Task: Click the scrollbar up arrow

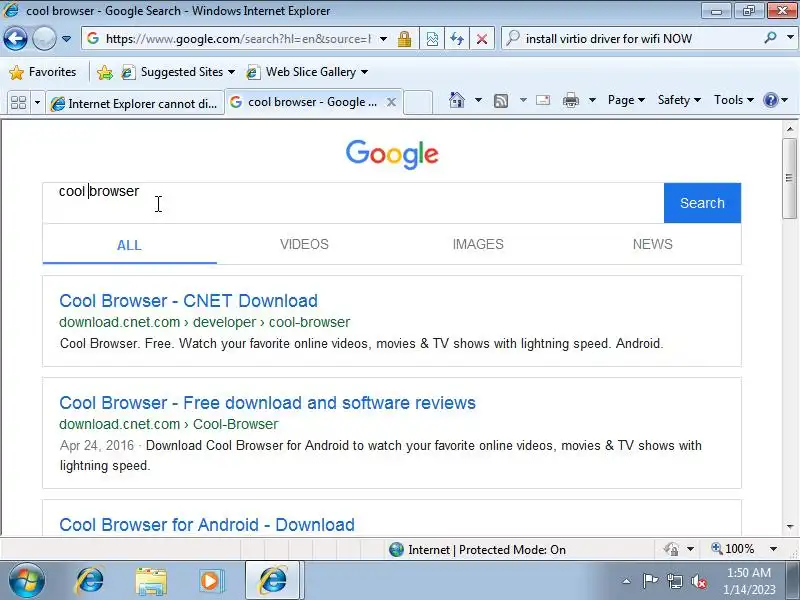Action: tap(790, 129)
